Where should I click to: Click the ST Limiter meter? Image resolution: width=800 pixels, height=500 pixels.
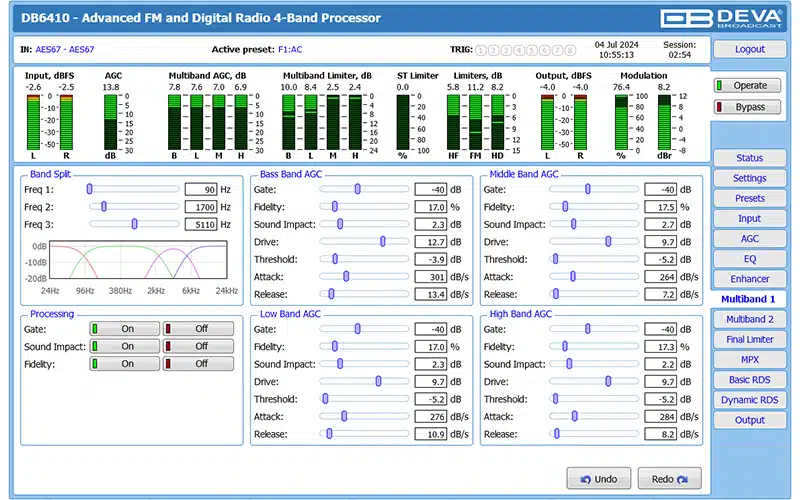click(403, 122)
